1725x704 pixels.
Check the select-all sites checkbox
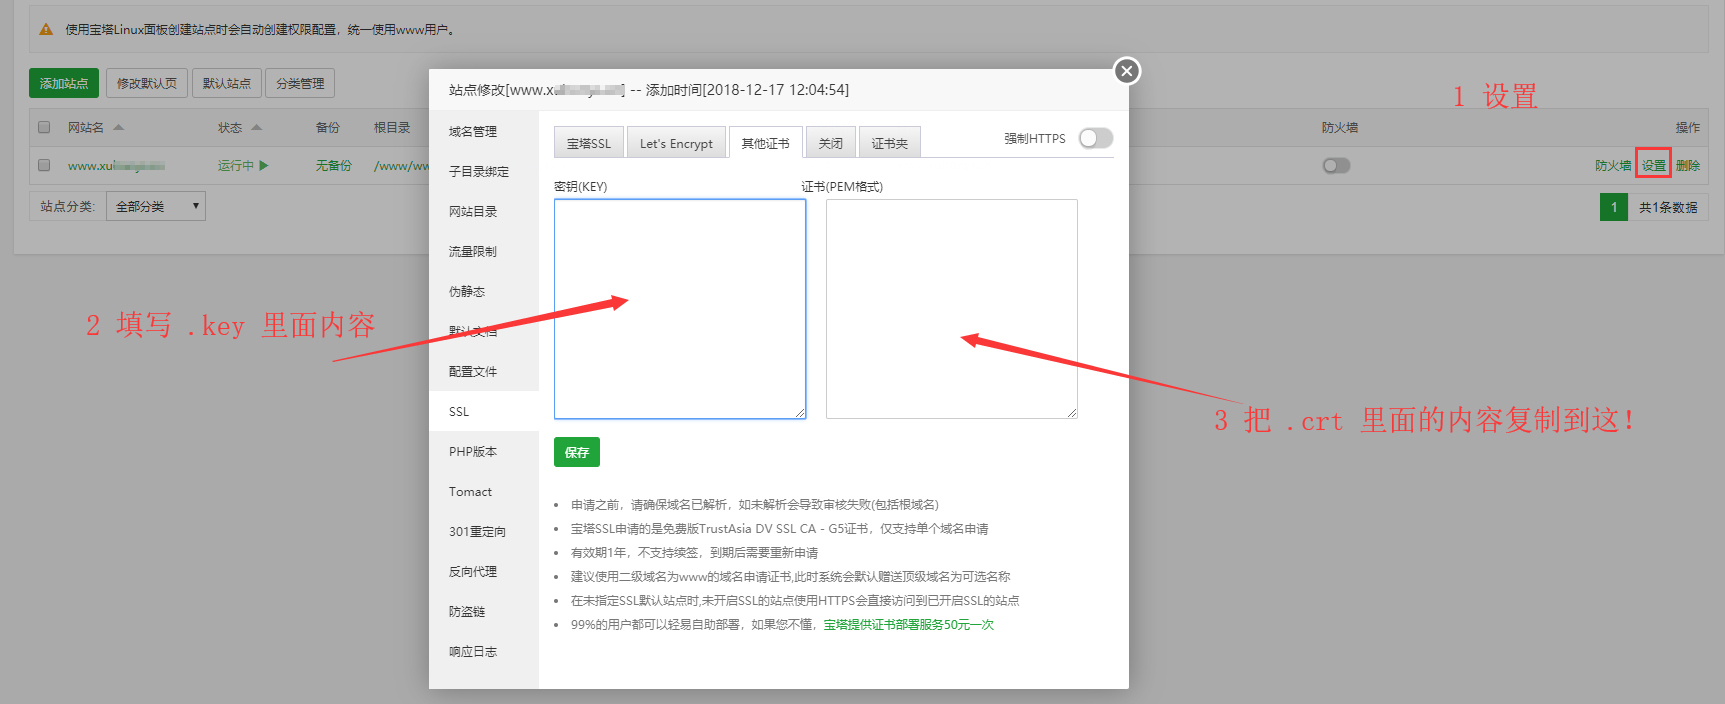[x=44, y=127]
